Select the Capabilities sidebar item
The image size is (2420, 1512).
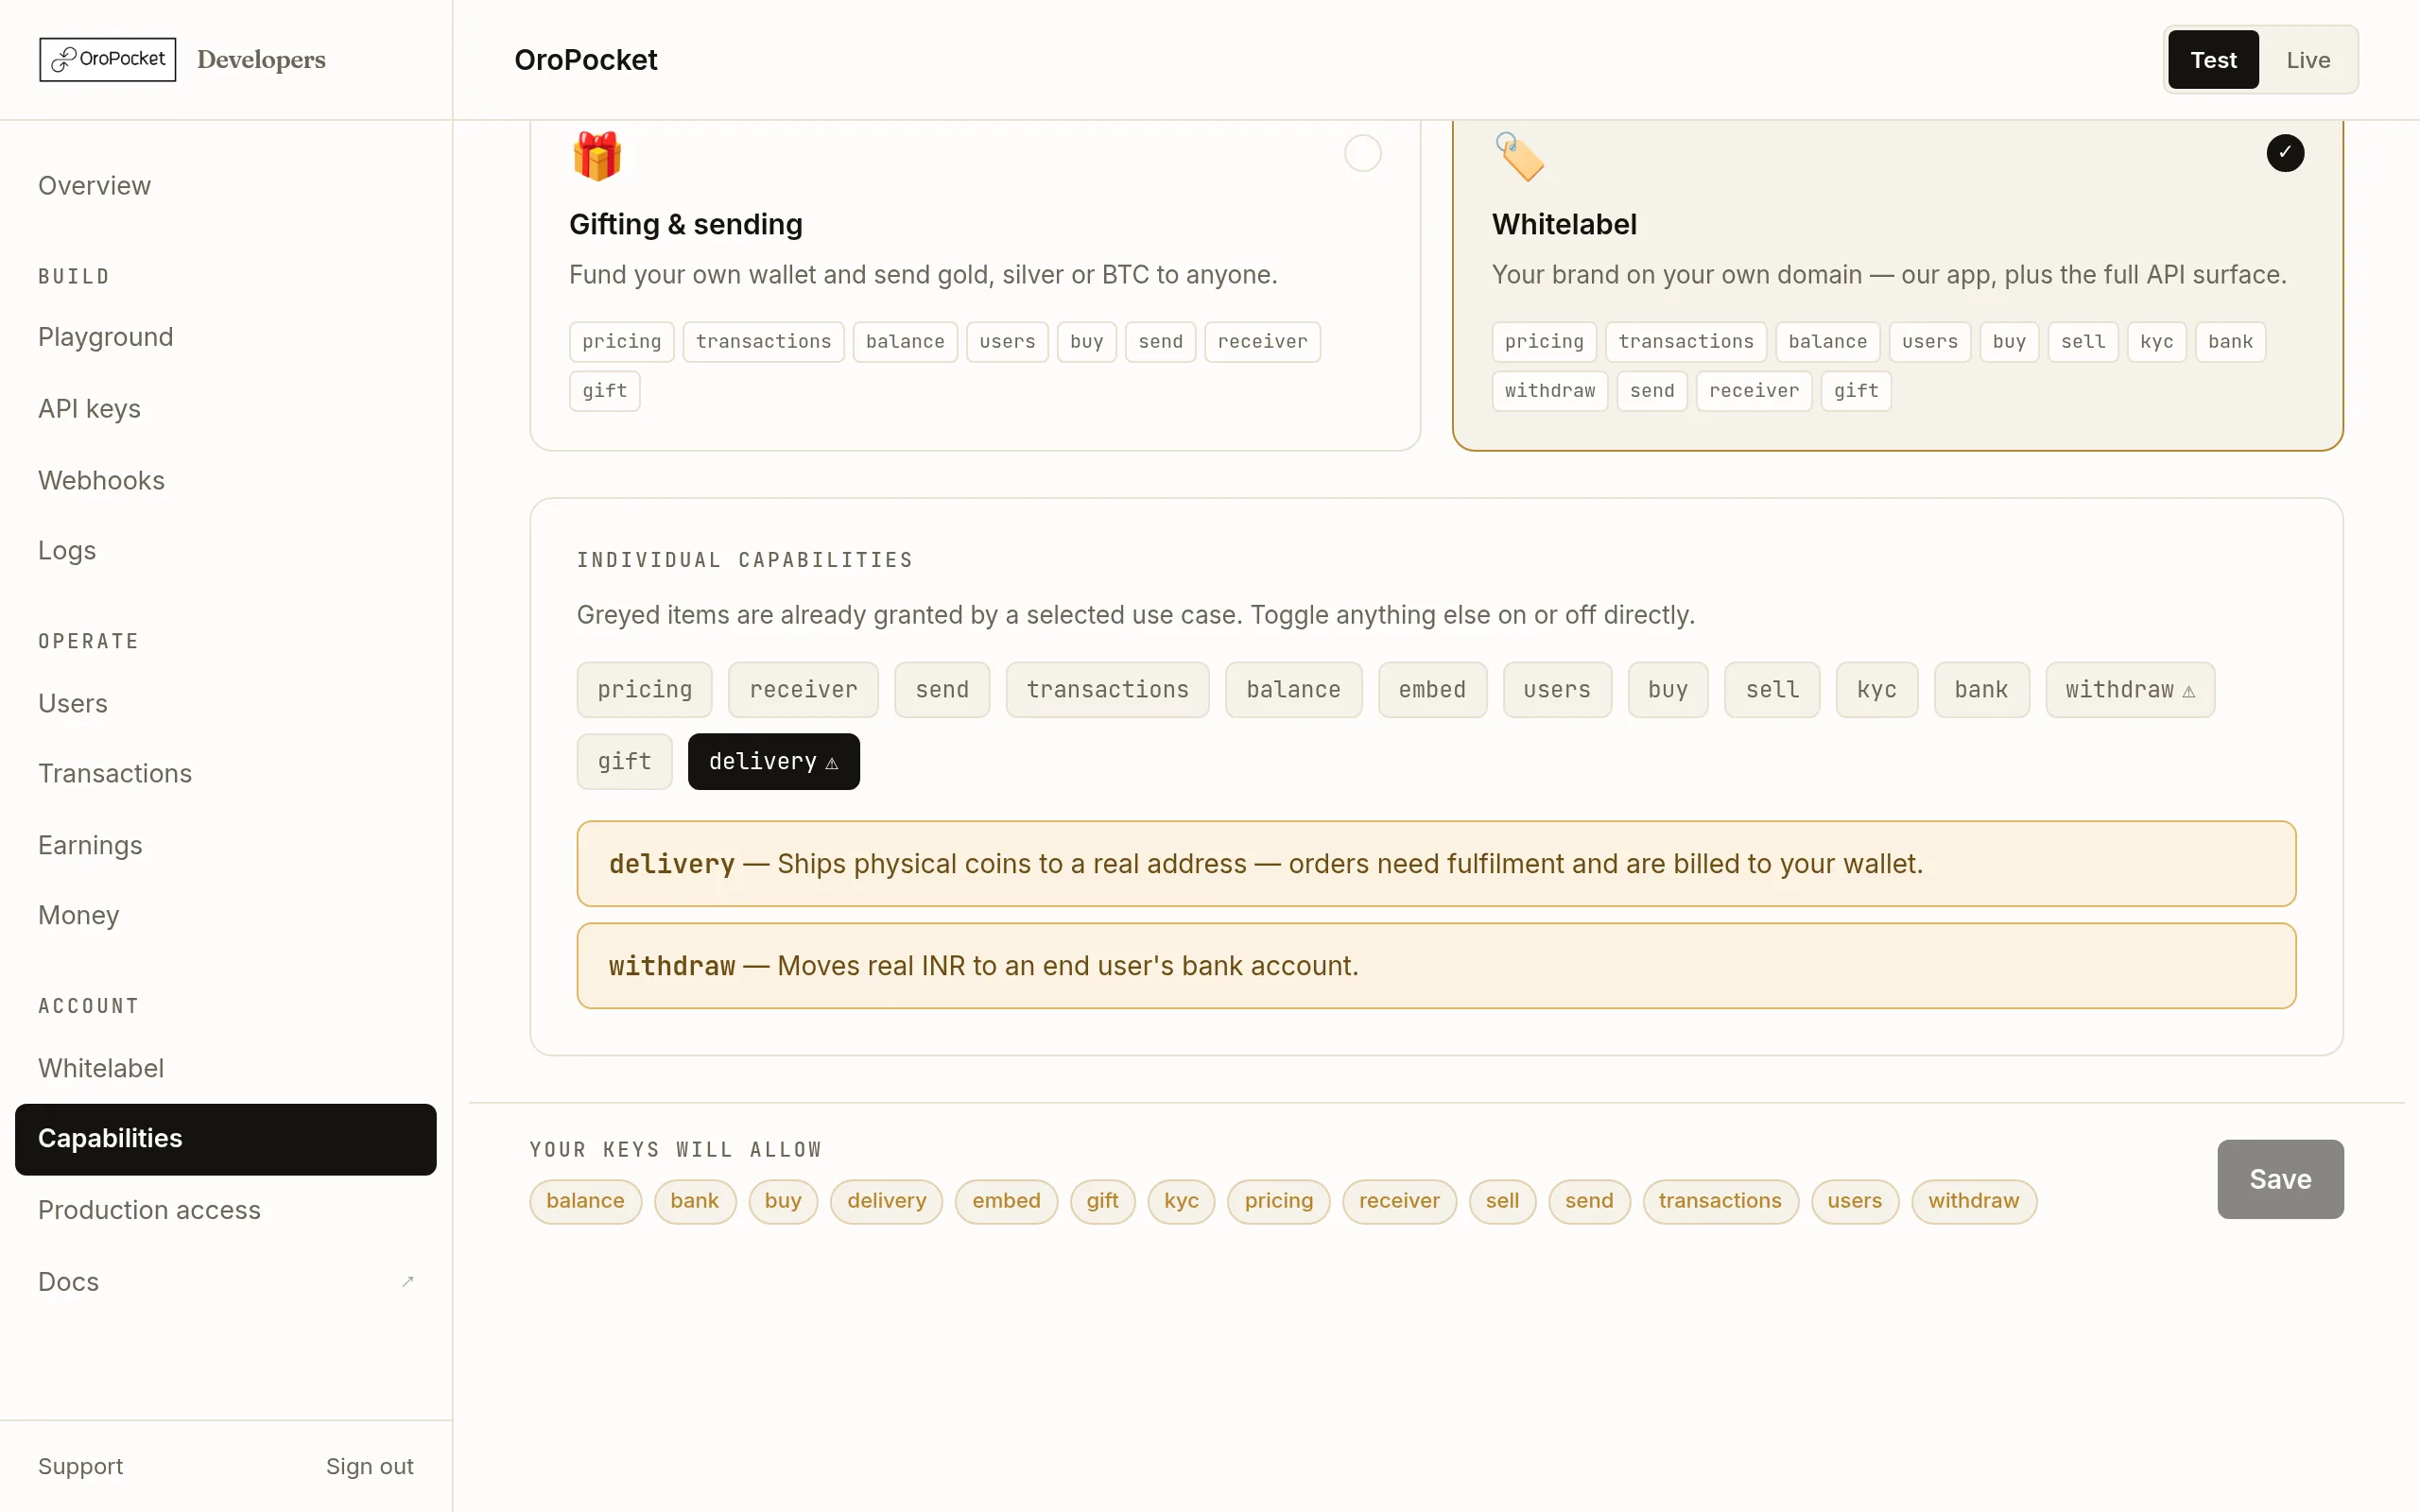225,1139
